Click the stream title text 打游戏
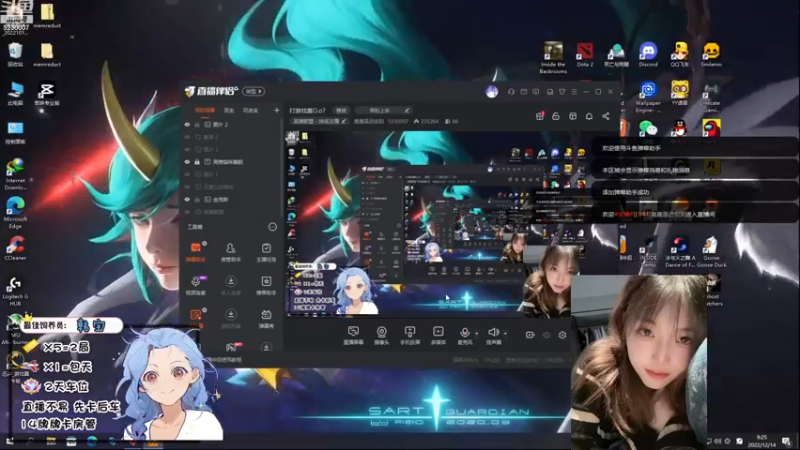 307,110
